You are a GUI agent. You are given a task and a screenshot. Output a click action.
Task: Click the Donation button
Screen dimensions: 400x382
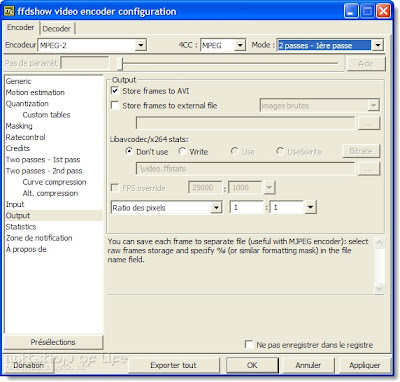[x=29, y=365]
